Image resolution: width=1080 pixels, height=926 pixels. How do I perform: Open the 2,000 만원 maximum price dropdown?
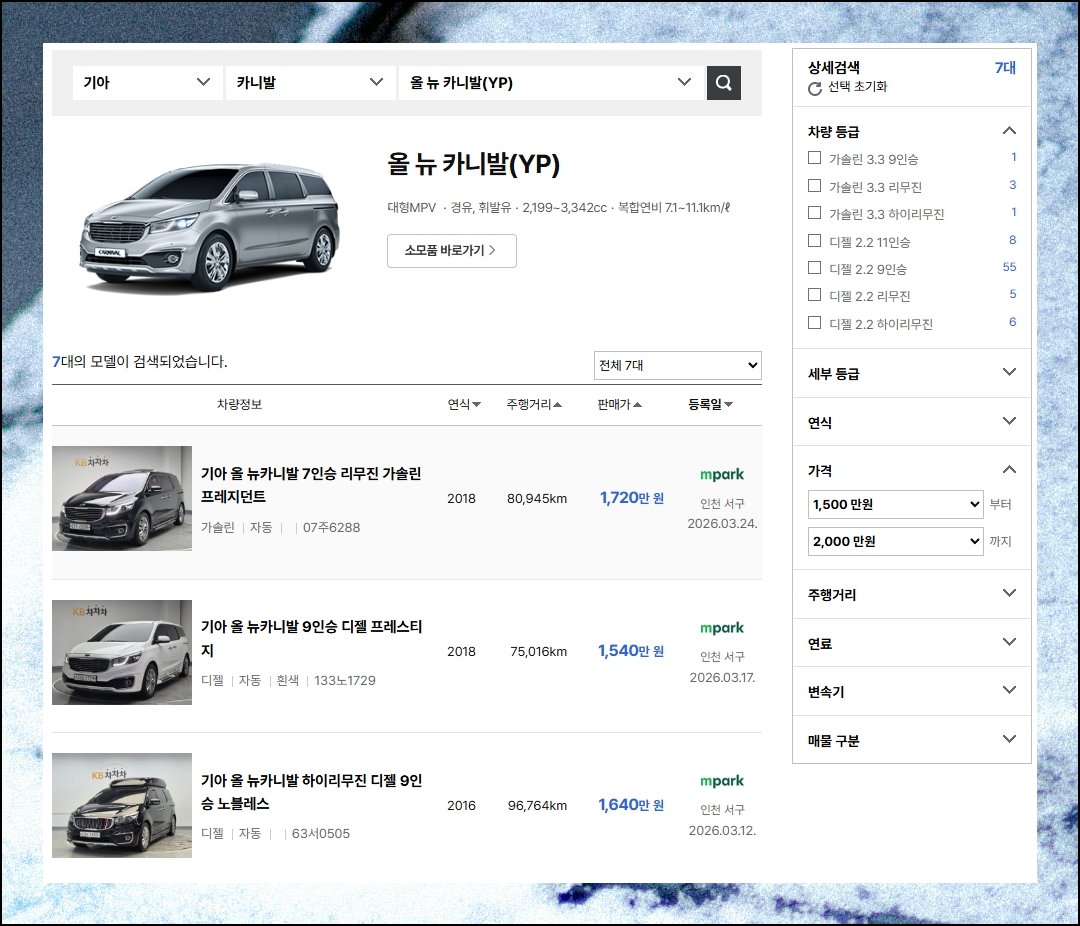pos(895,542)
